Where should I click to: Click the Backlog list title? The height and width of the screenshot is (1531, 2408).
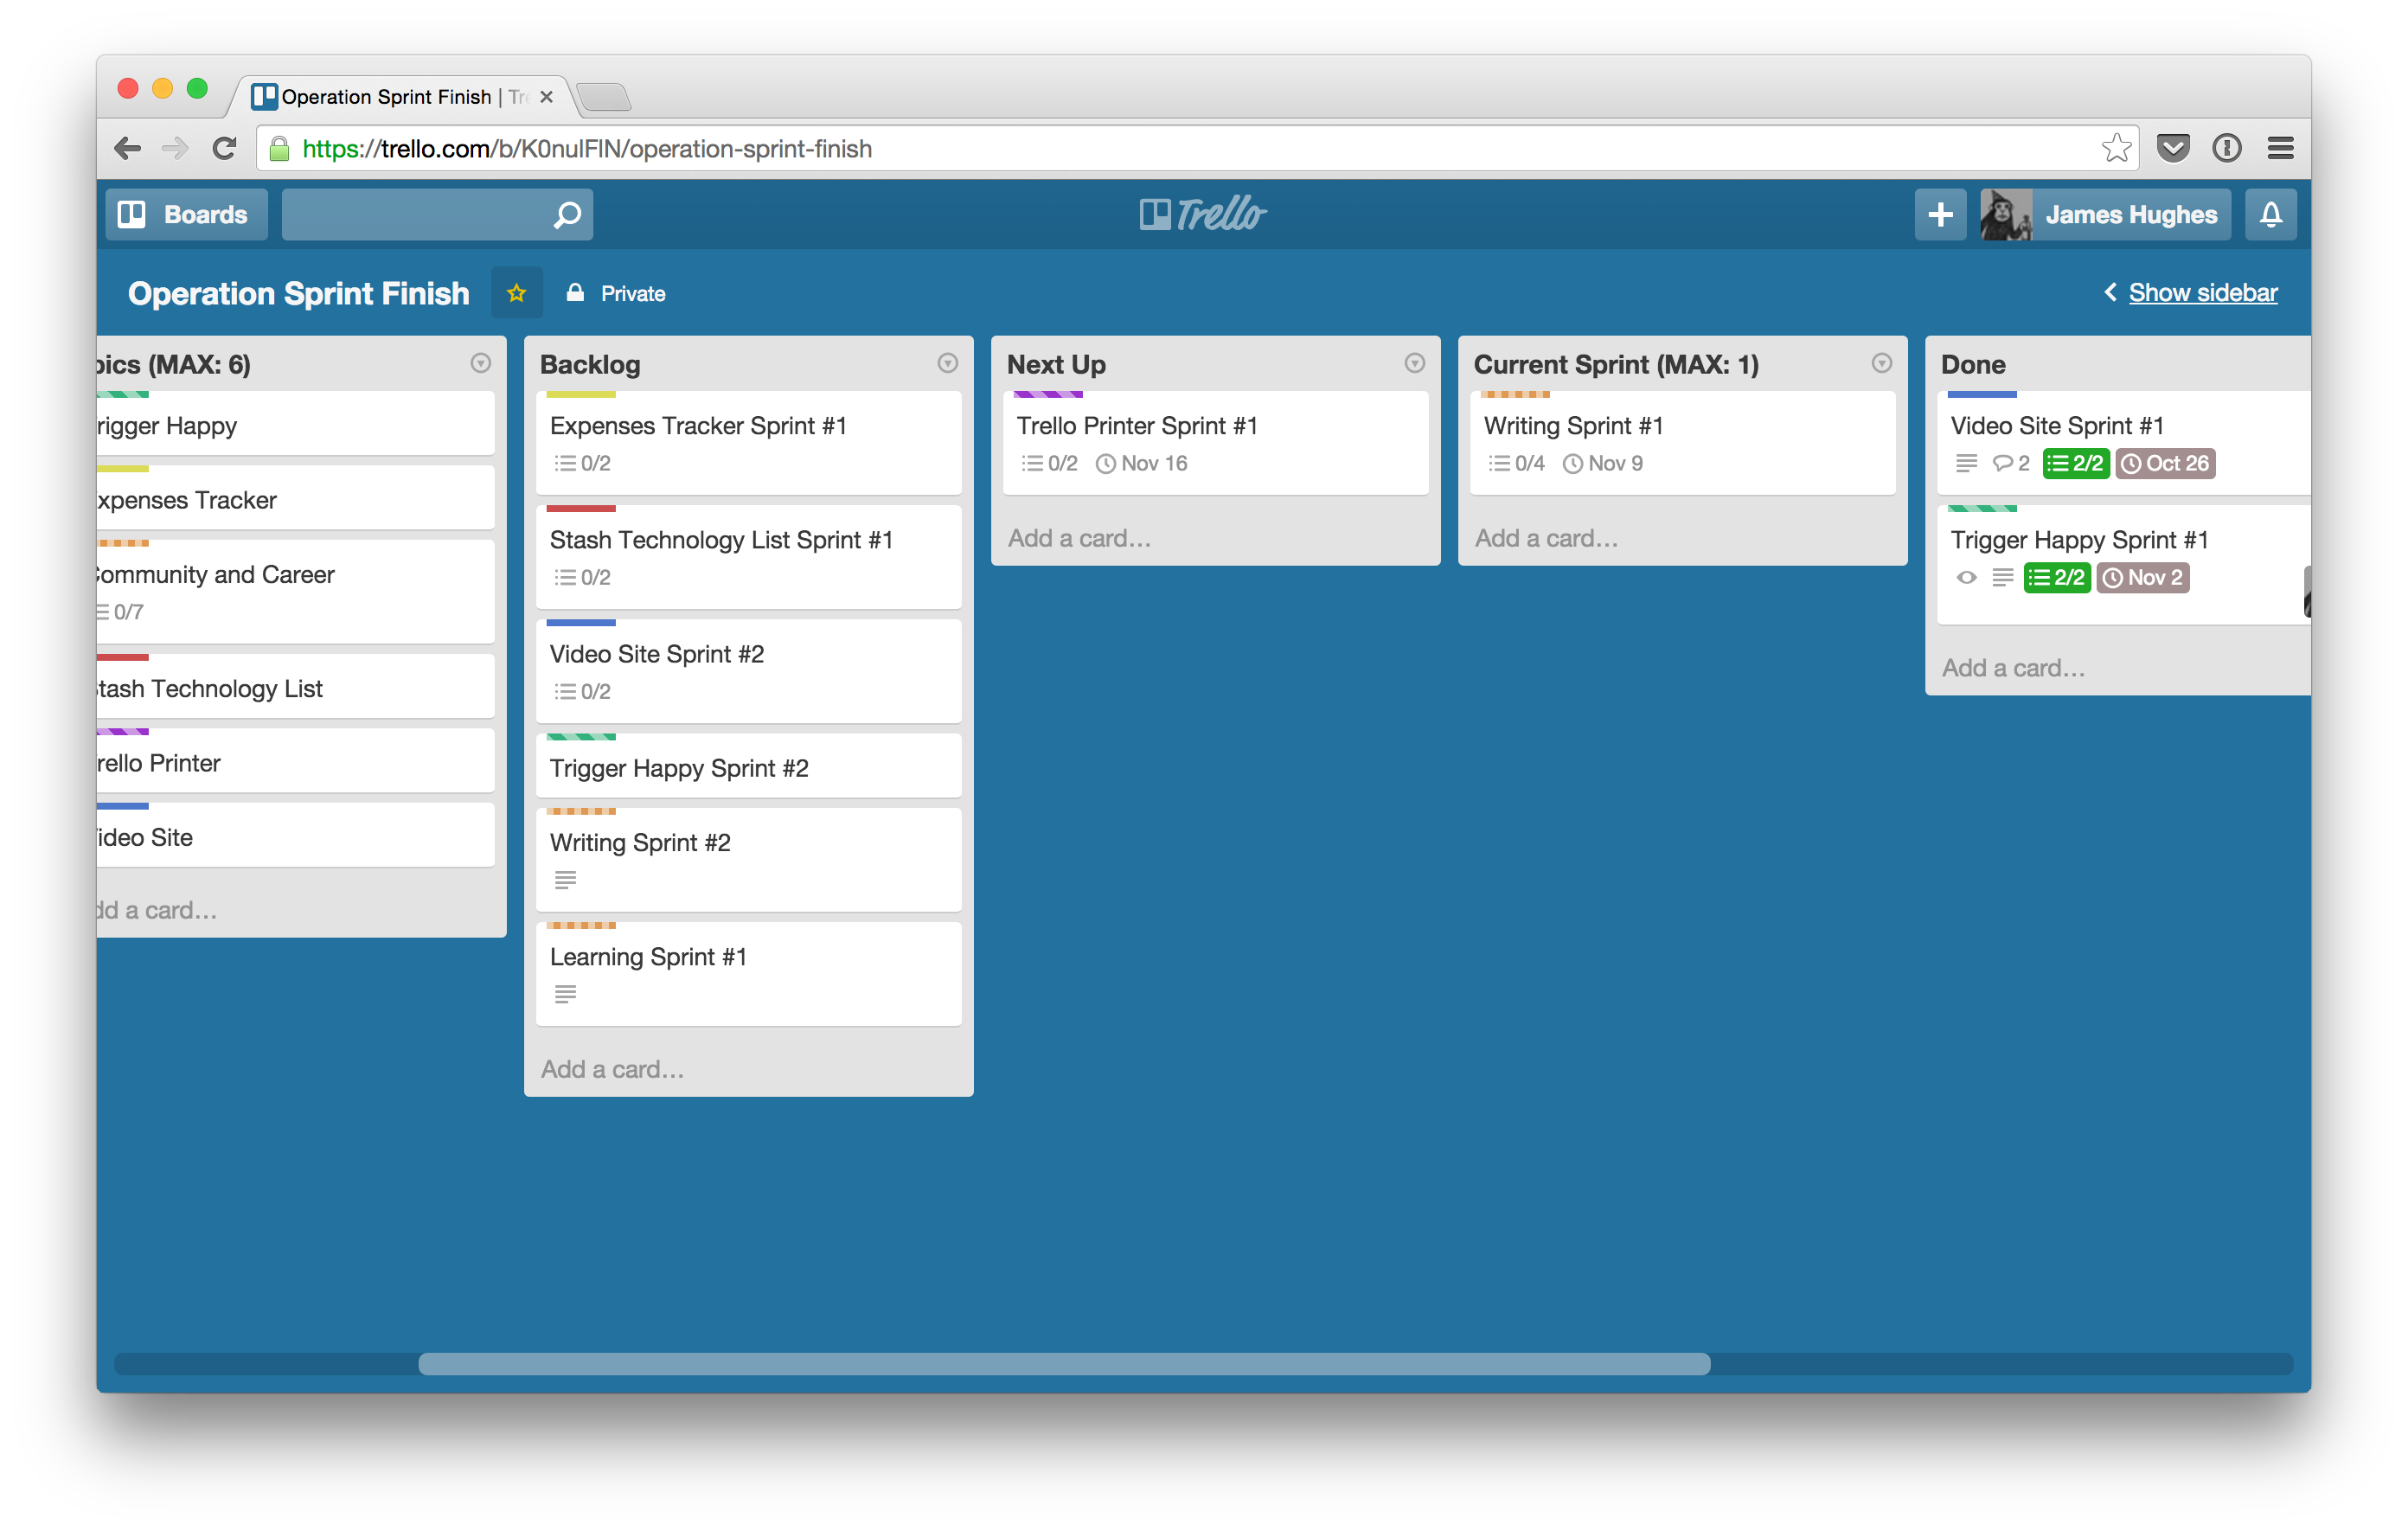click(590, 364)
